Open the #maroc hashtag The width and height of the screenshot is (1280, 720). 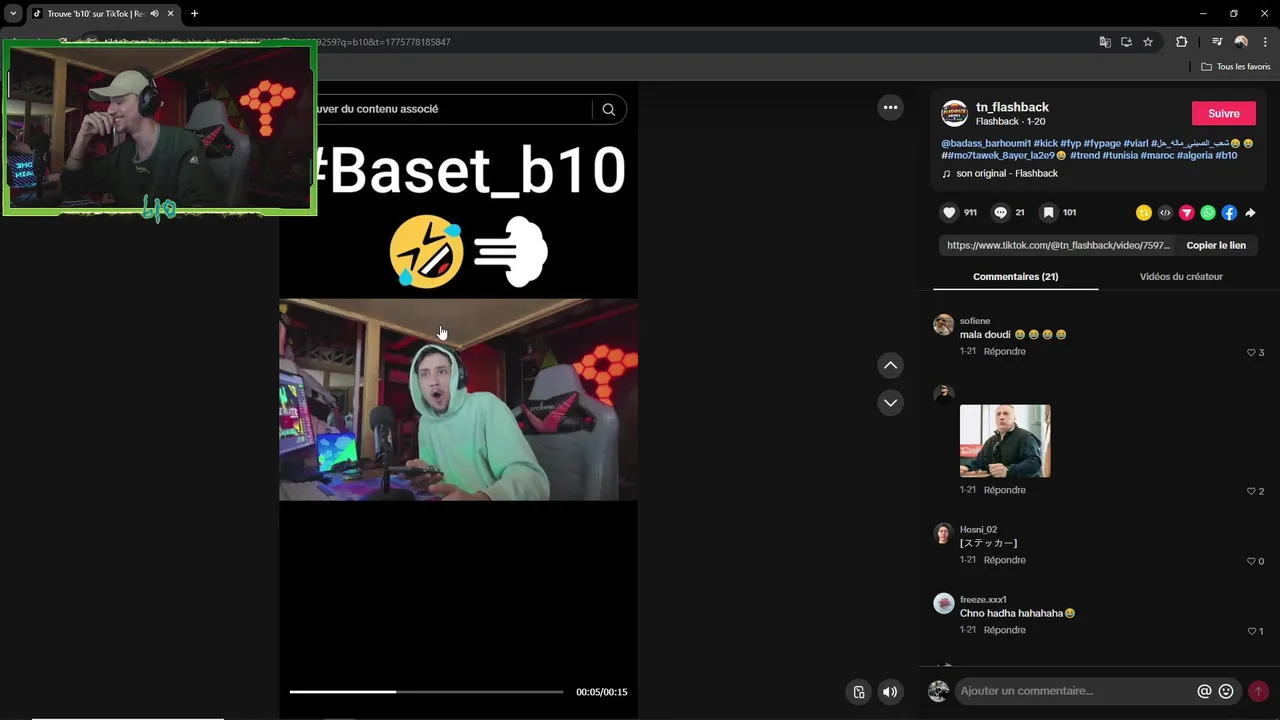coord(1157,155)
